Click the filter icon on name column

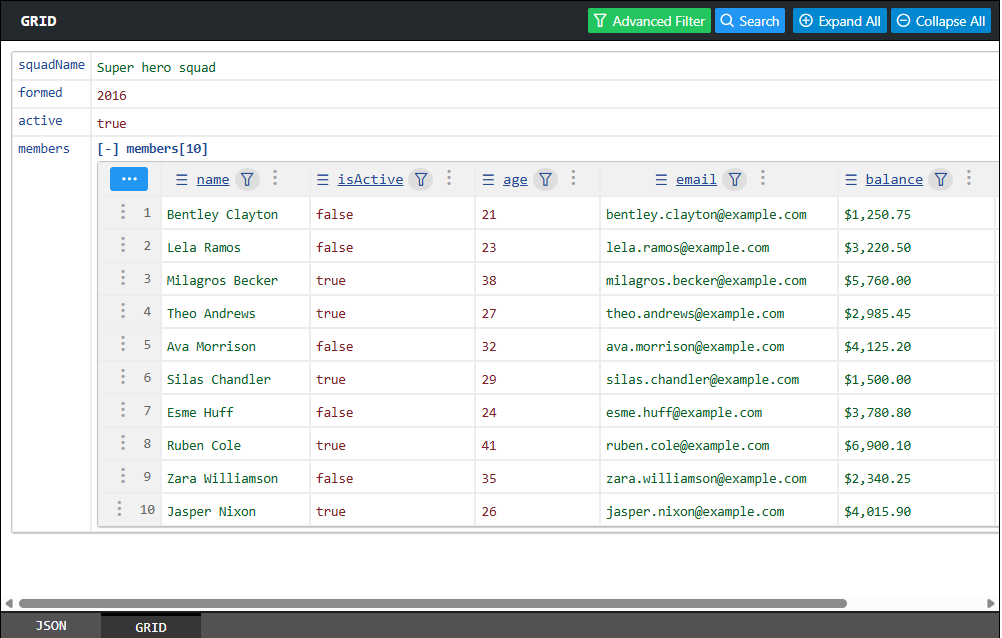coord(247,179)
